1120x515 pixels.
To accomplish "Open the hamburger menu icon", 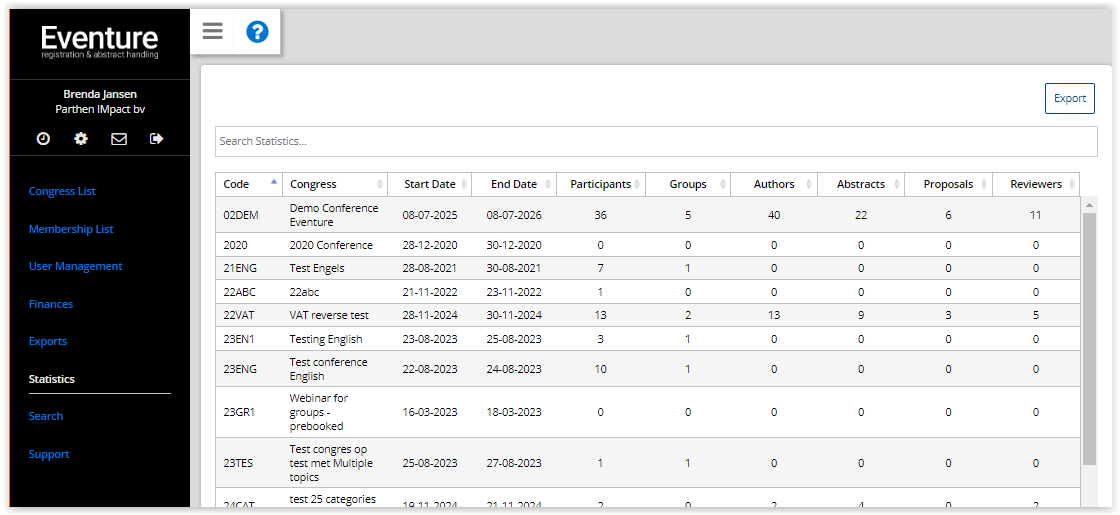I will (212, 31).
